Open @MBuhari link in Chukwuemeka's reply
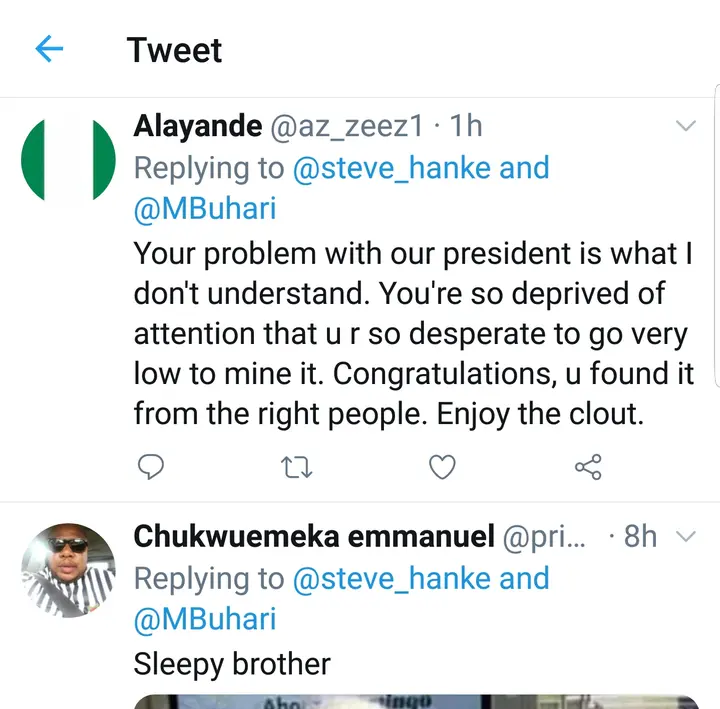720x709 pixels. pyautogui.click(x=205, y=619)
